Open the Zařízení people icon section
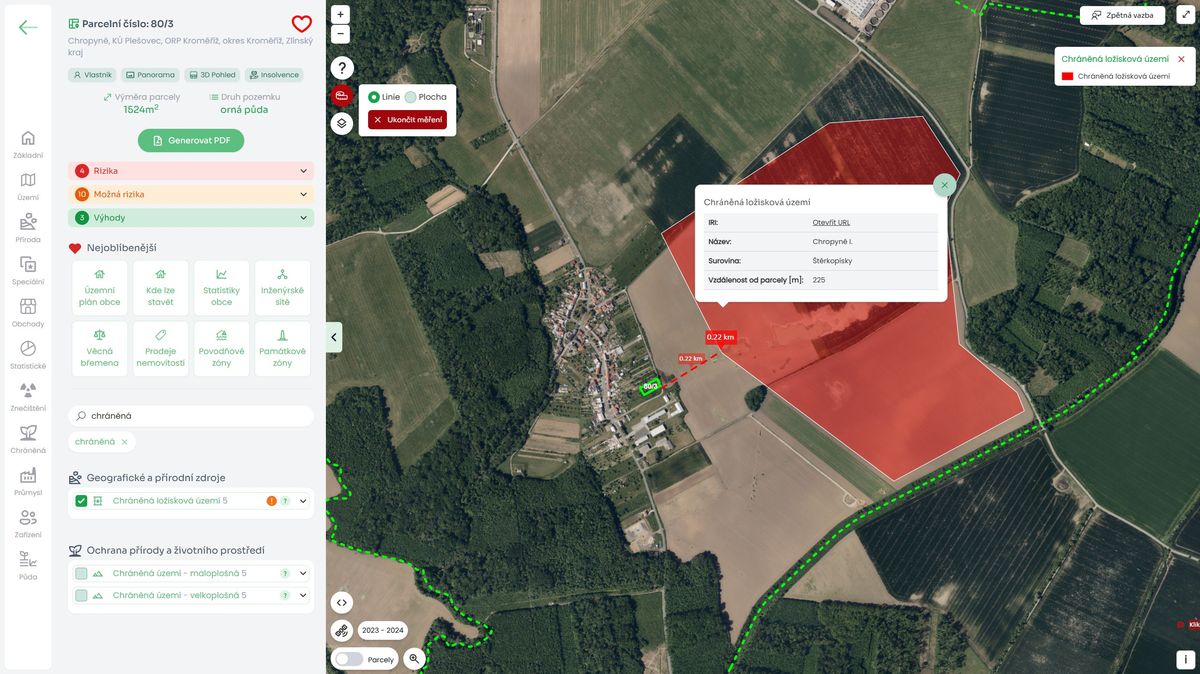 coord(28,524)
